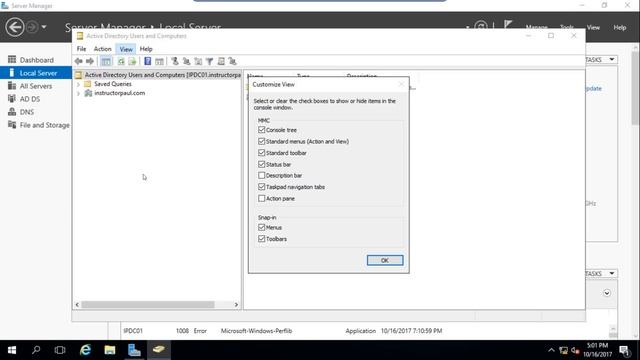Click OK in Customize View dialog
Viewport: 640px width, 360px height.
(385, 260)
